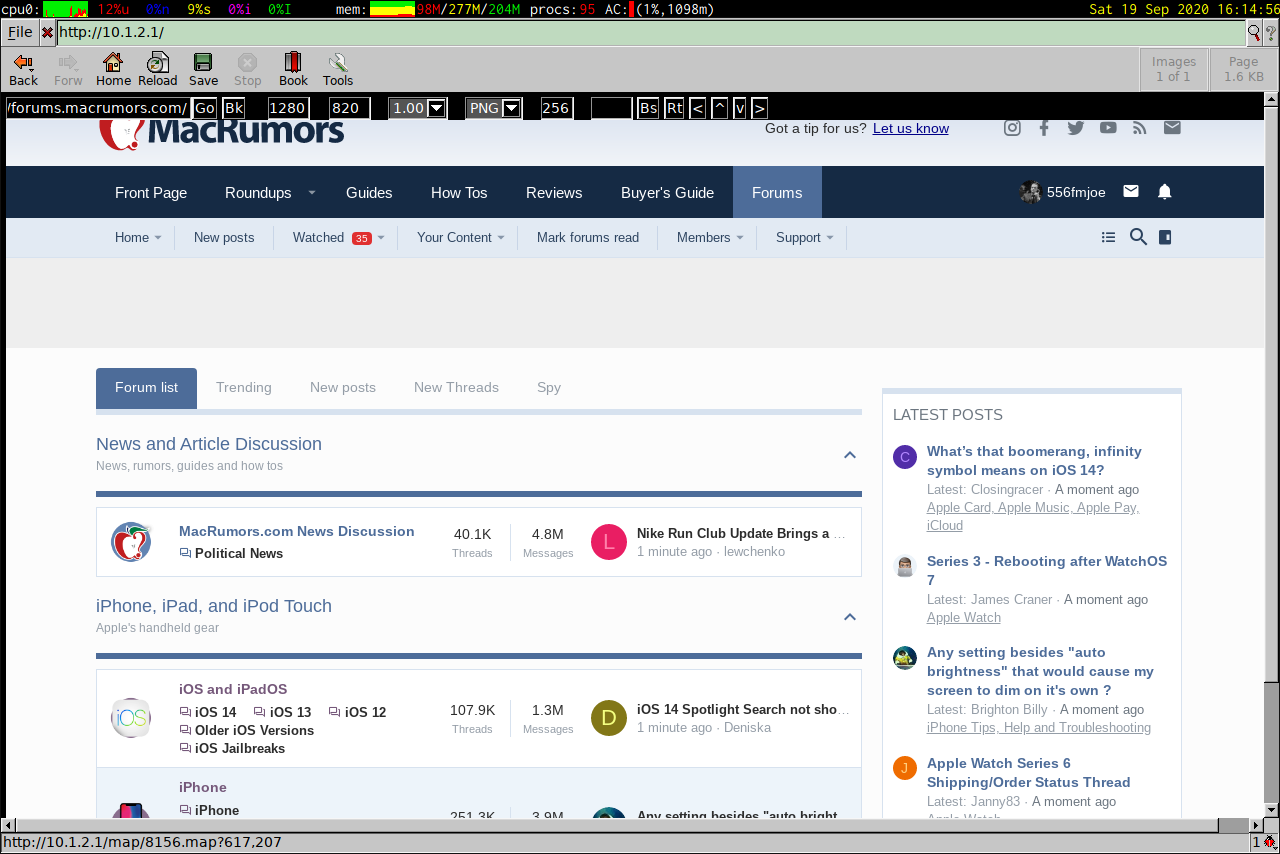The height and width of the screenshot is (854, 1280).
Task: Open MacRumors YouTube icon
Action: 1108,127
